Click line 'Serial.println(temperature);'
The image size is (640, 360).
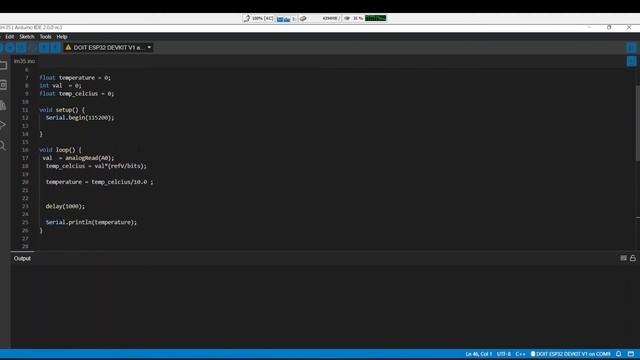click(x=91, y=222)
